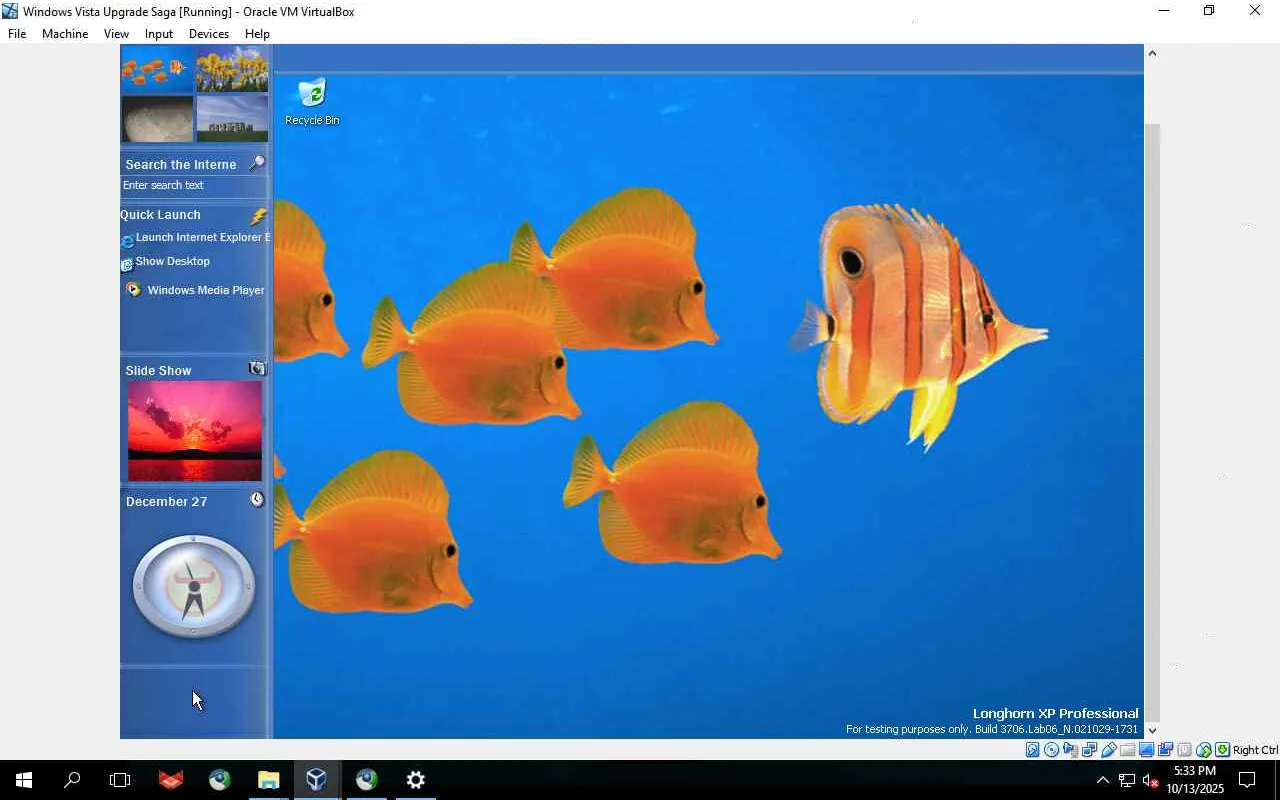Click the recording indicator in VirtualBox status bar
The height and width of the screenshot is (800, 1280).
(1166, 750)
